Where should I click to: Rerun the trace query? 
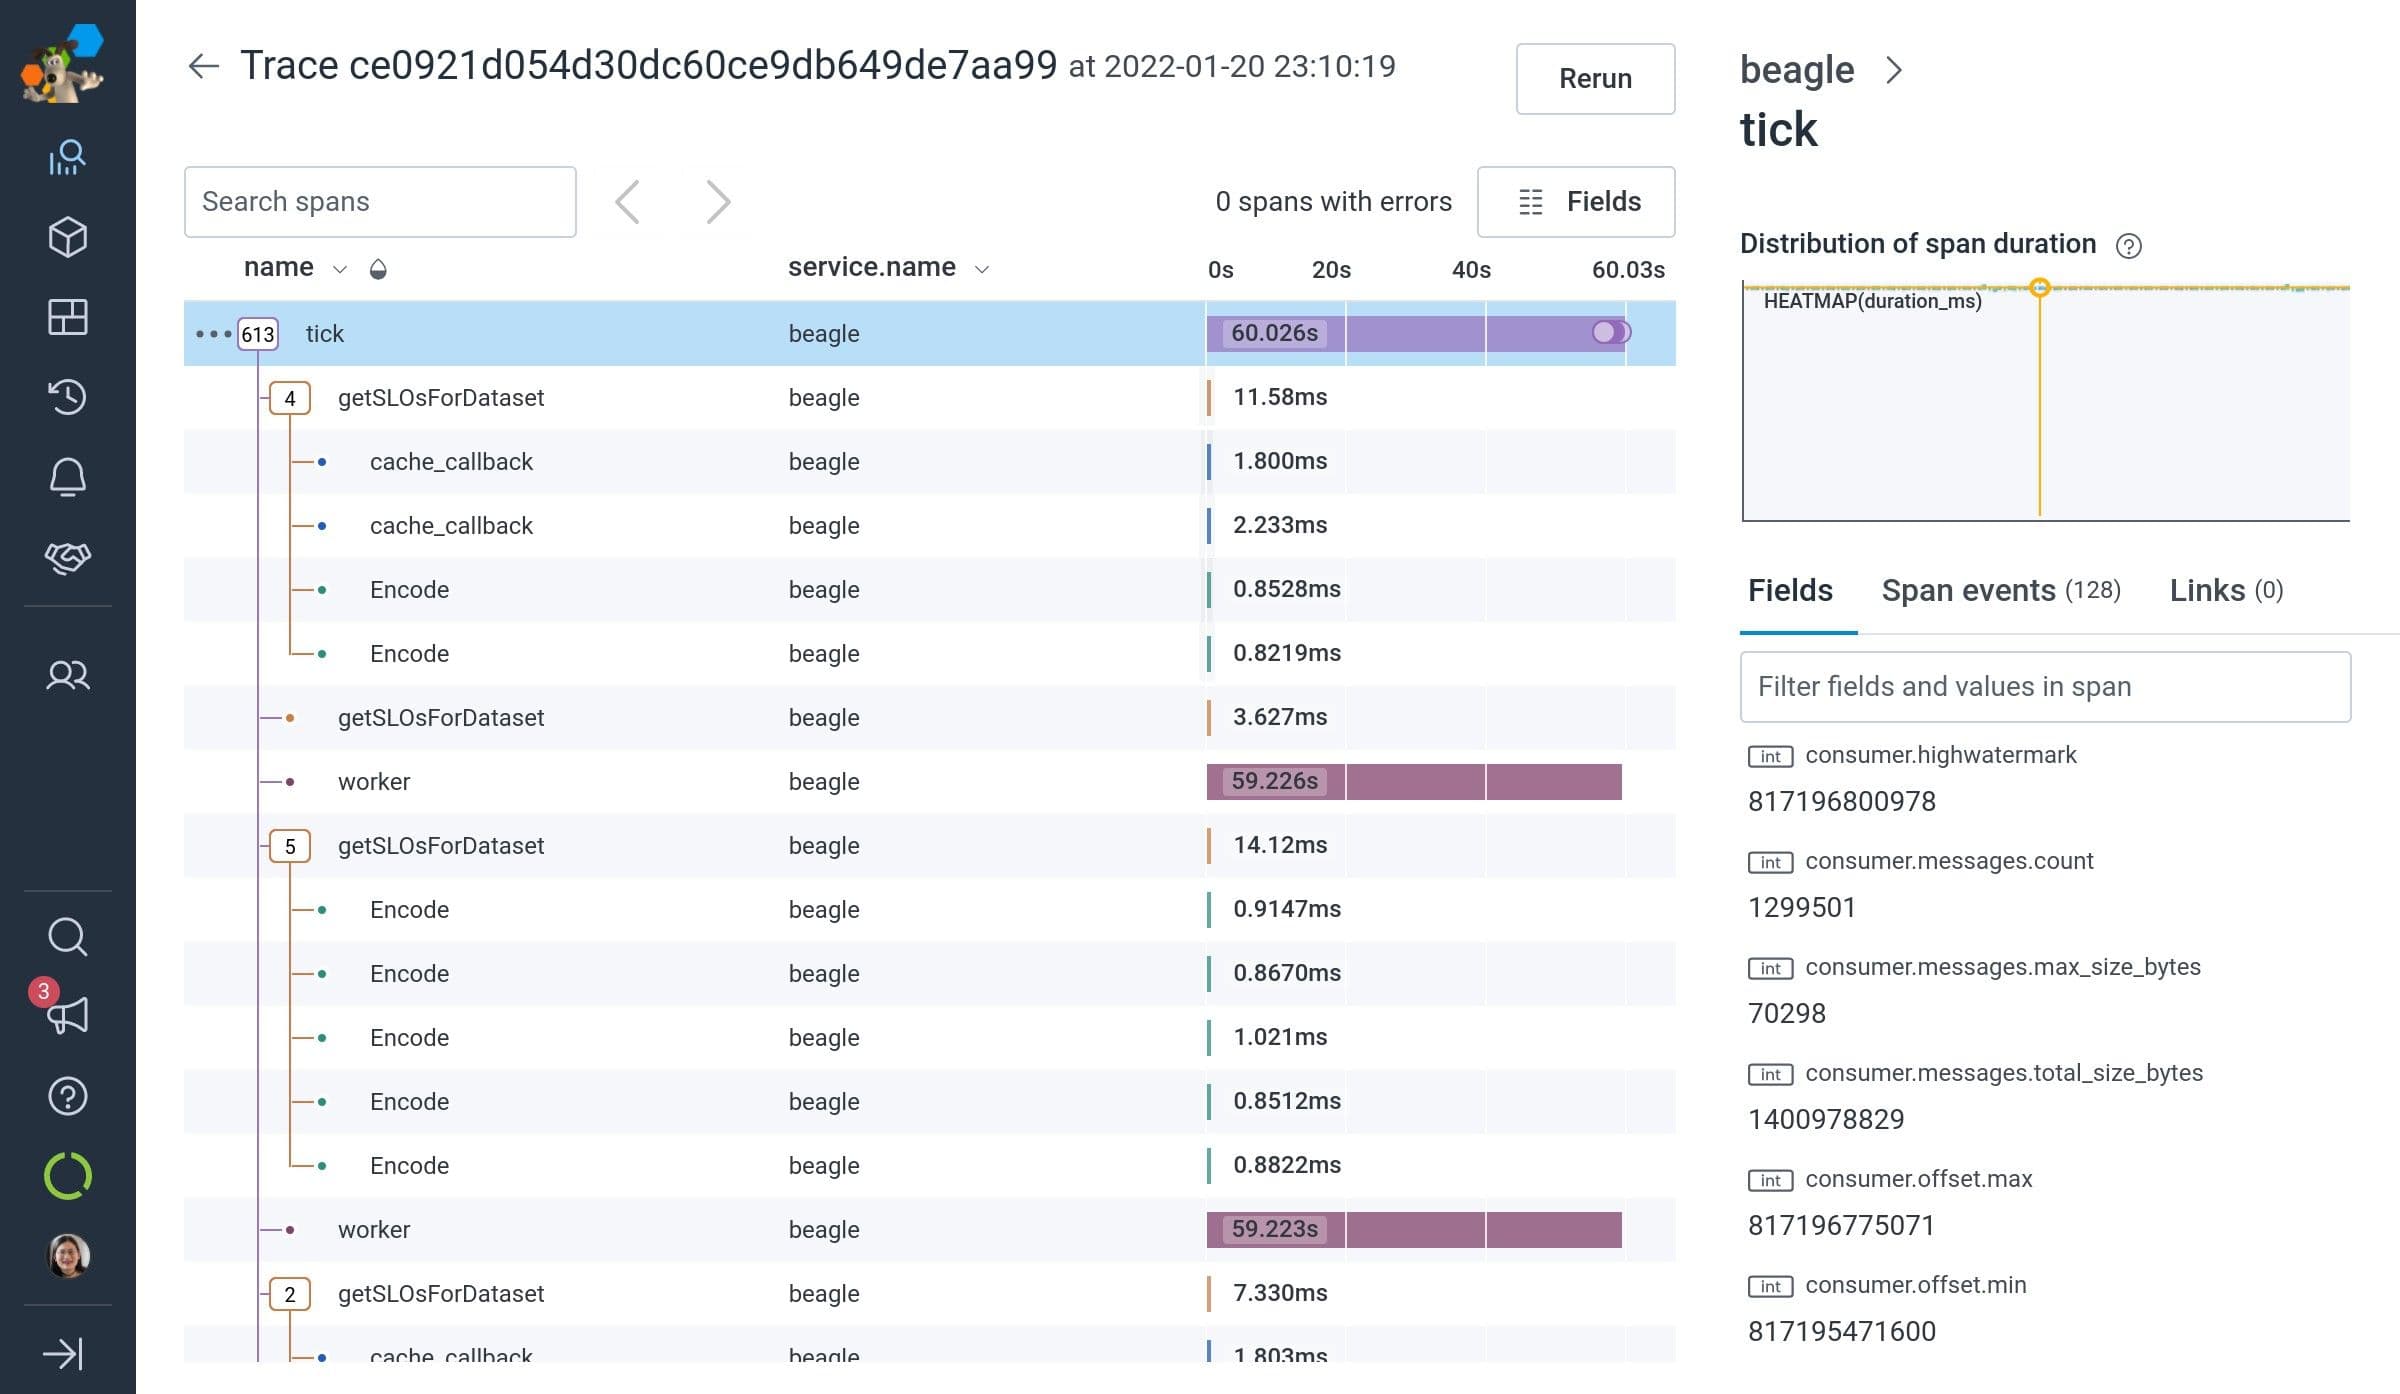tap(1594, 79)
